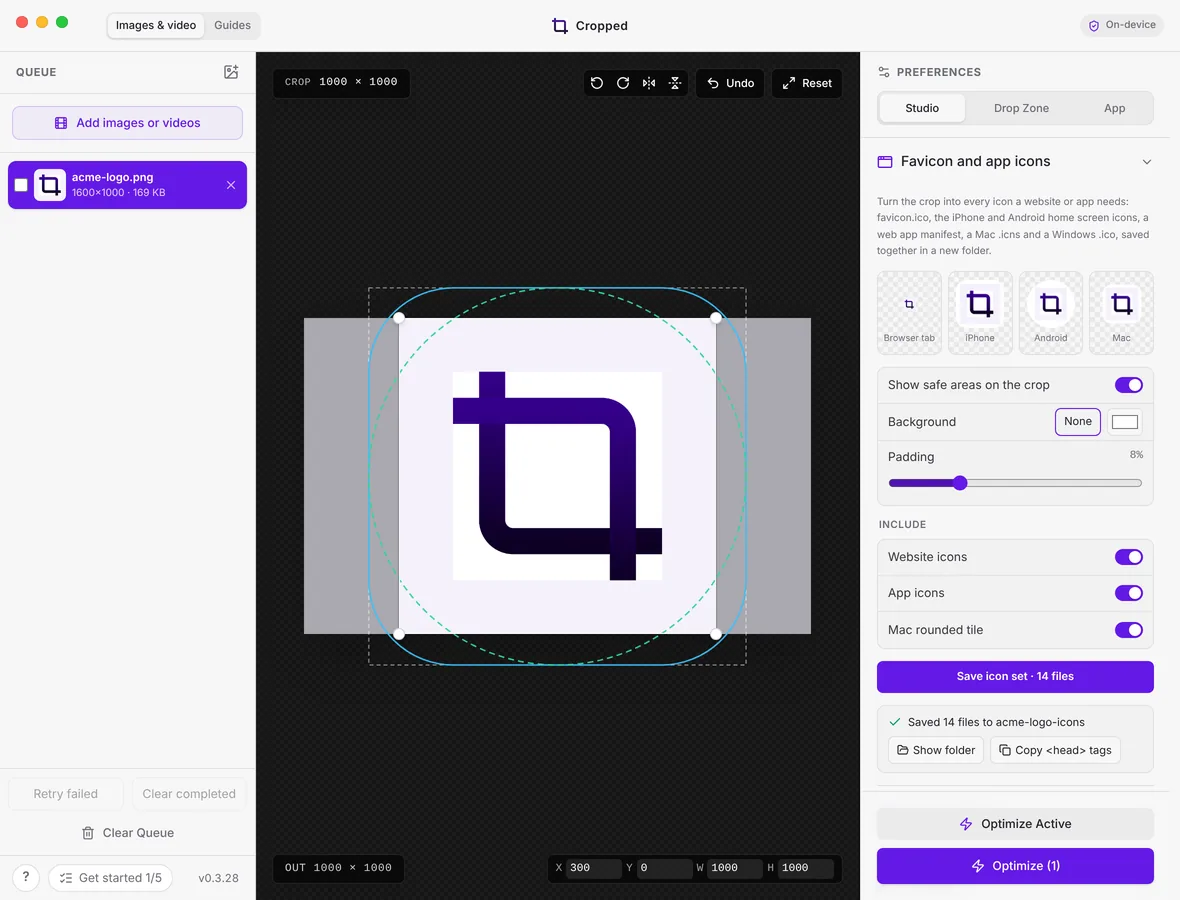The height and width of the screenshot is (900, 1180).
Task: Click the Y position field
Action: (664, 868)
